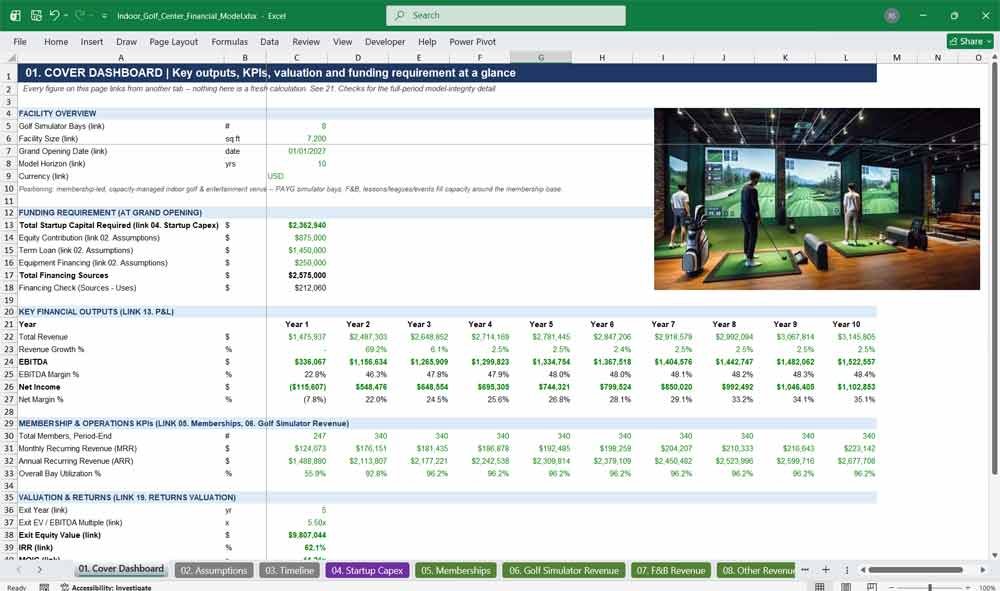Select the Total Startup Capital value $2,362,940
1000x591 pixels.
(x=297, y=225)
